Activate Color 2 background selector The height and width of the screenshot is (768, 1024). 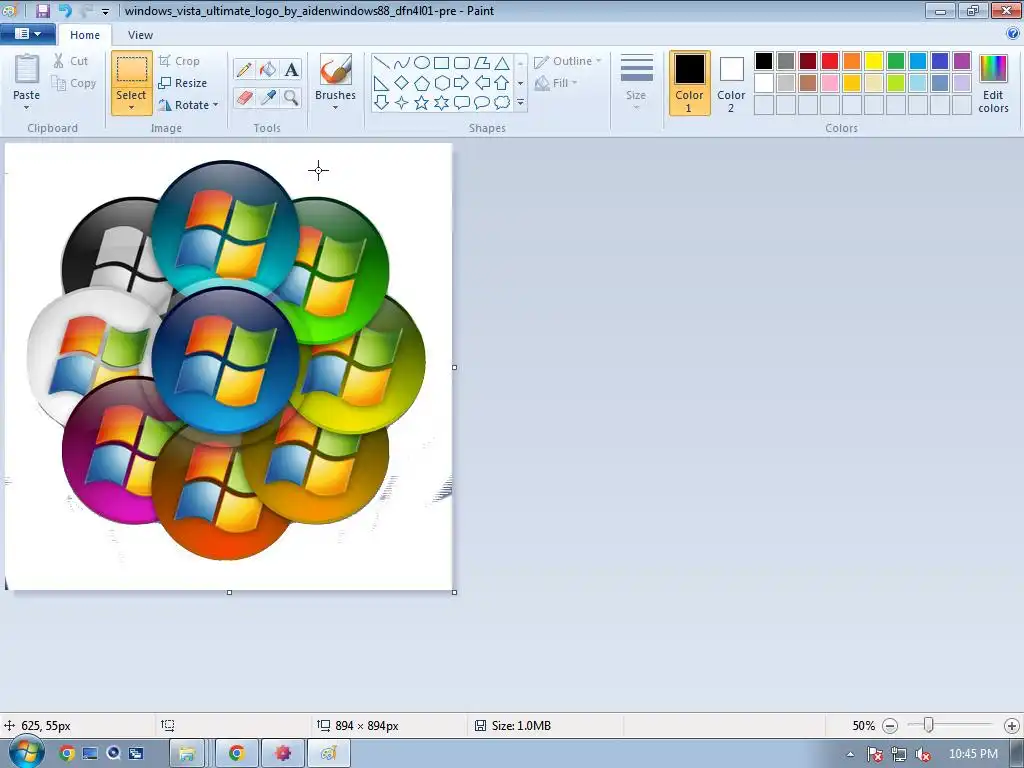(731, 83)
